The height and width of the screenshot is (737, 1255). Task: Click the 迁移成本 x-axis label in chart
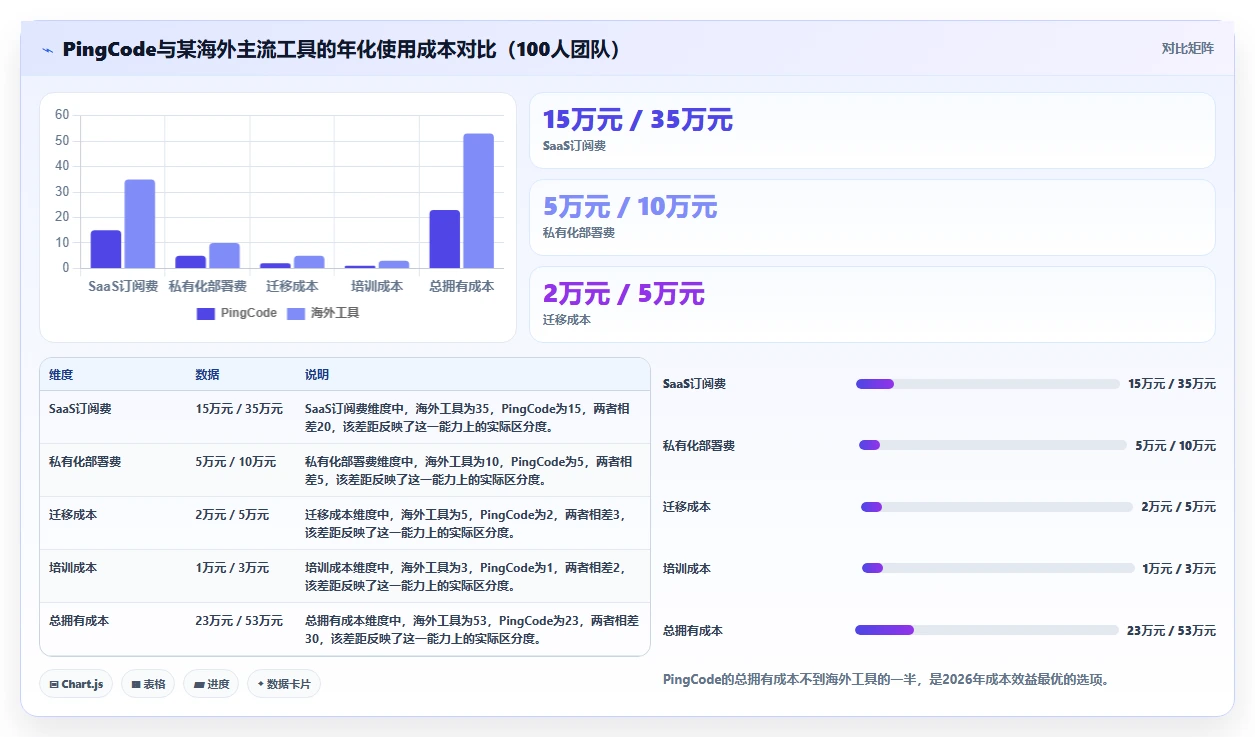[292, 287]
